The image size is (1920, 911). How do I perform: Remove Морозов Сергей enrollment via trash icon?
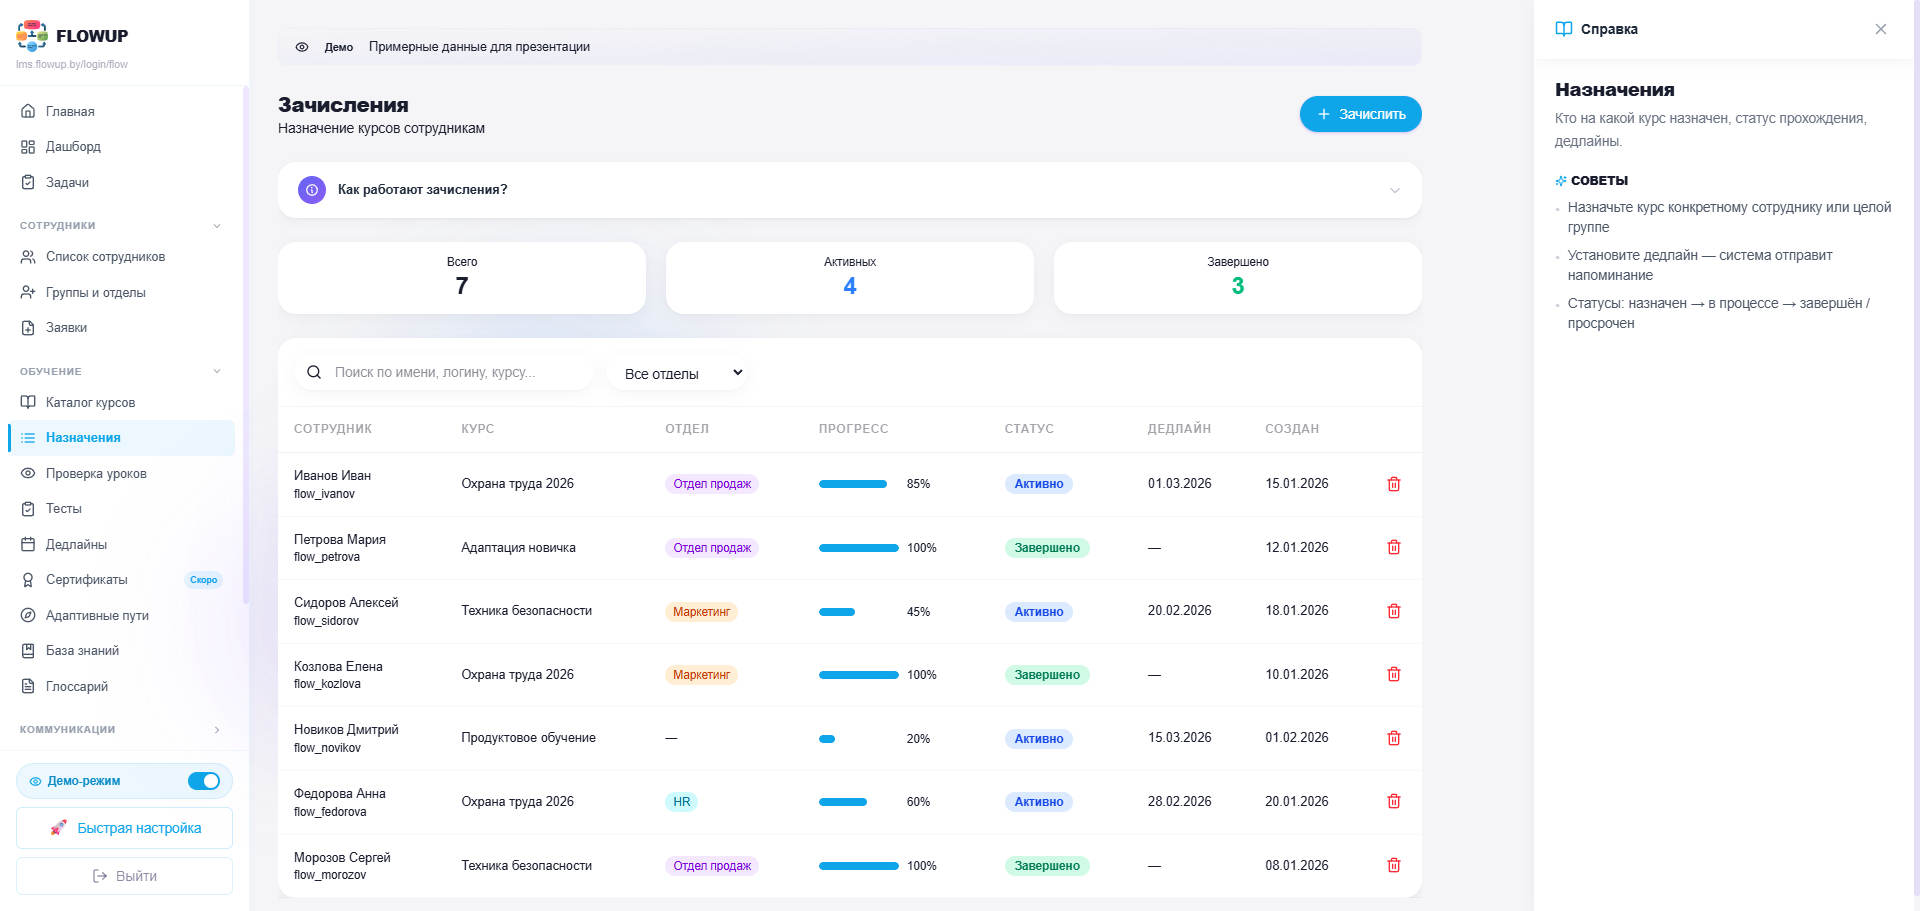[1393, 865]
